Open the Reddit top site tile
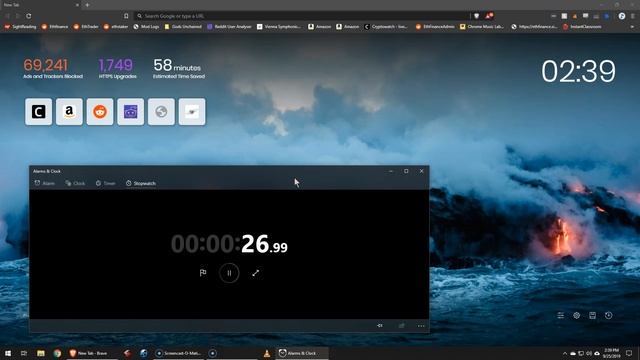This screenshot has height=360, width=640. 100,111
